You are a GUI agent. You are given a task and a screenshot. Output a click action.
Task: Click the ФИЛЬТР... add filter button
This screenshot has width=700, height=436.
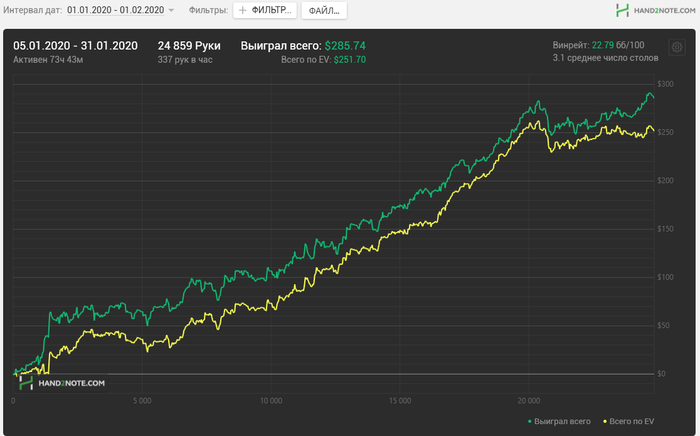265,10
